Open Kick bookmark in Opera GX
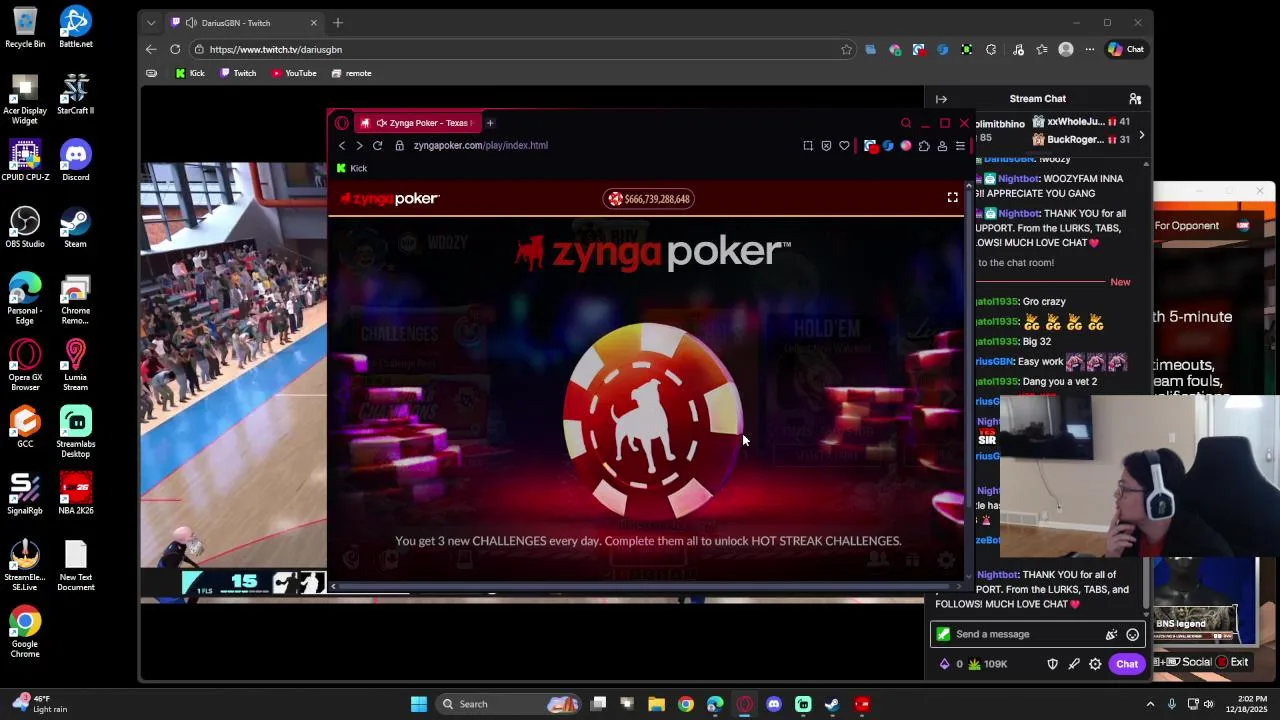1280x720 pixels. pos(352,168)
